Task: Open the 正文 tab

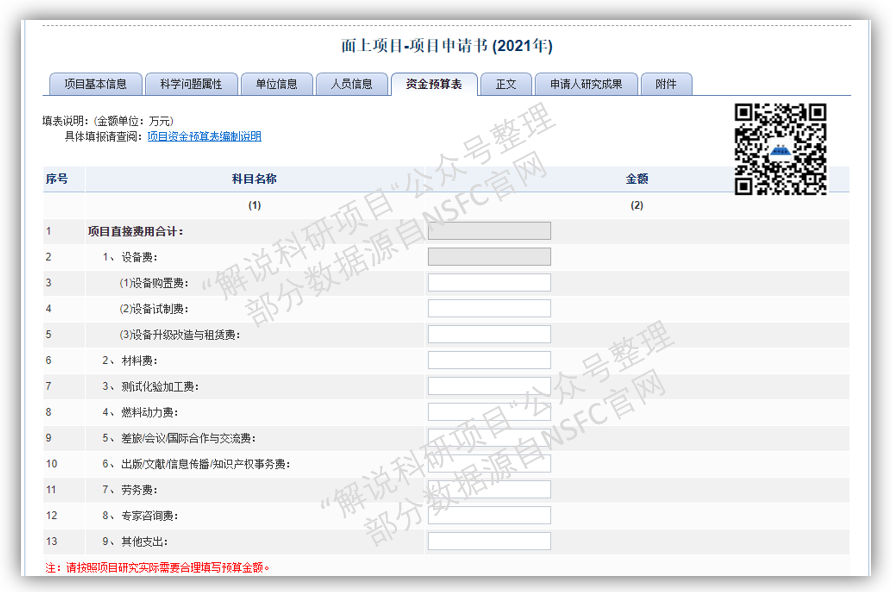Action: point(506,84)
